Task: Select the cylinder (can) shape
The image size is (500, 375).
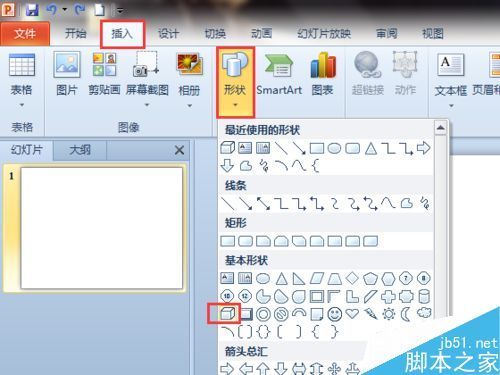Action: [x=424, y=296]
